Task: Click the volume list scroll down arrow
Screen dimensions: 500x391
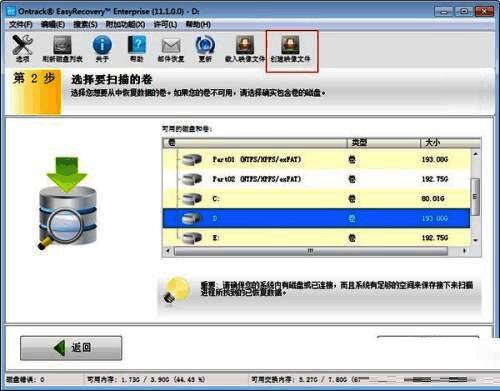Action: pos(475,240)
